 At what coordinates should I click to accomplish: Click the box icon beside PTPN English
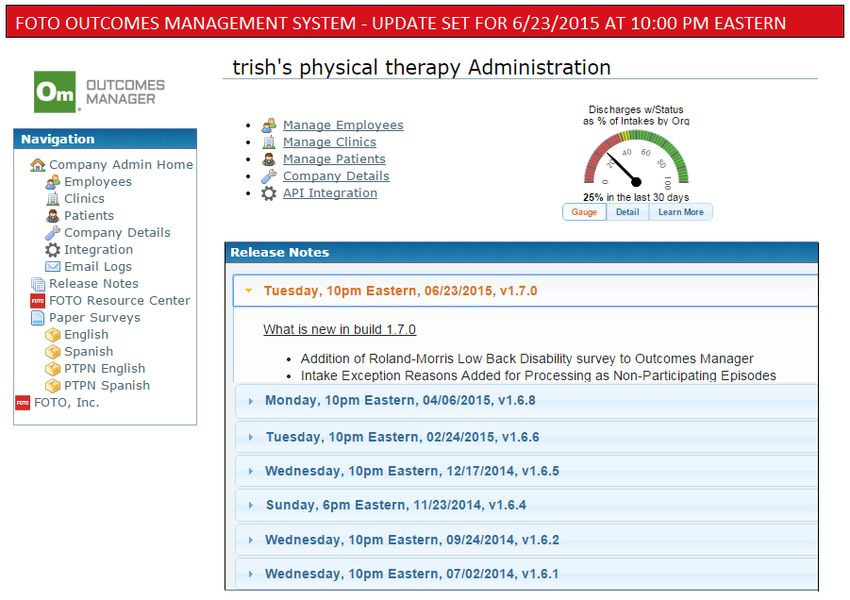click(x=53, y=369)
